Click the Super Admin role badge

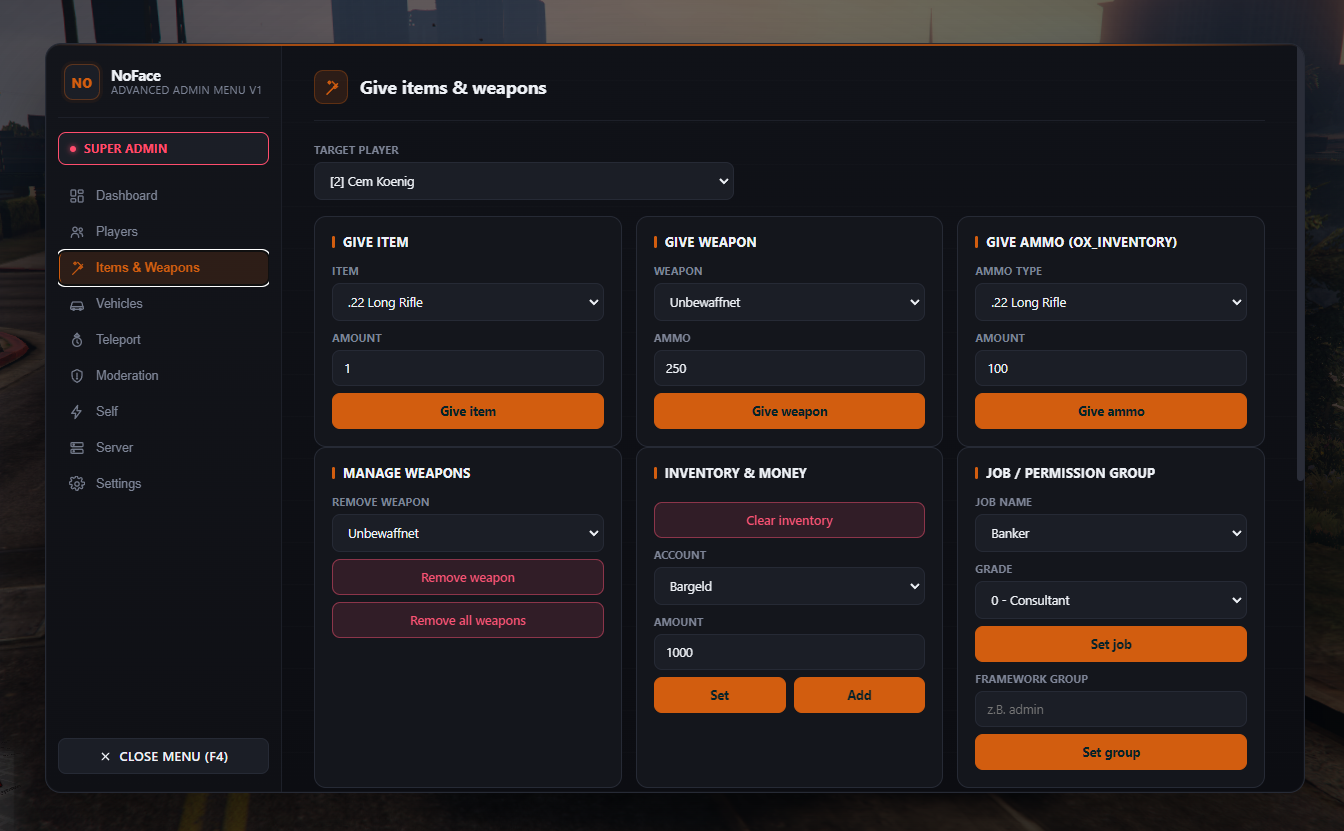pos(163,148)
